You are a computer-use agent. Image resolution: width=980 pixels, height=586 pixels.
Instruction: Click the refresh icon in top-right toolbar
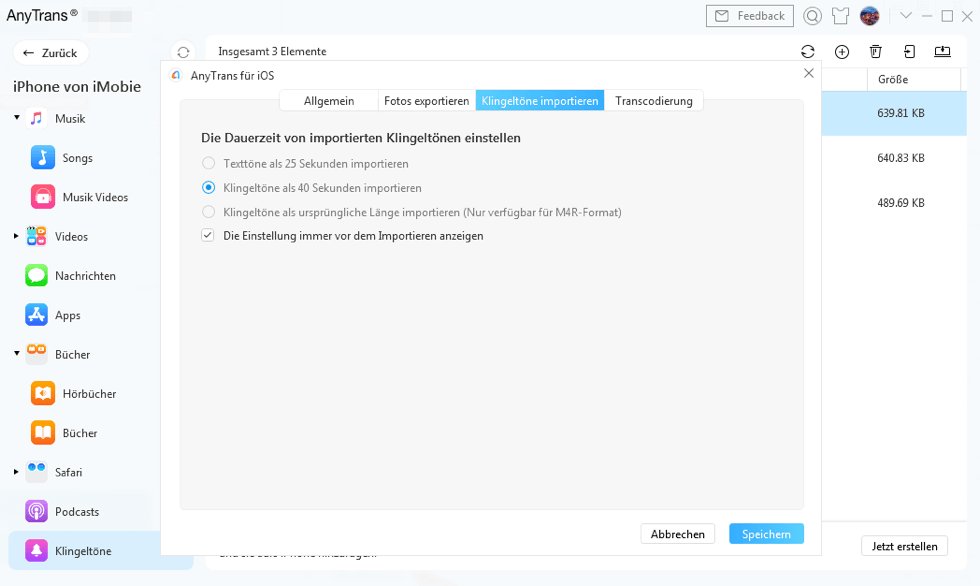point(808,51)
